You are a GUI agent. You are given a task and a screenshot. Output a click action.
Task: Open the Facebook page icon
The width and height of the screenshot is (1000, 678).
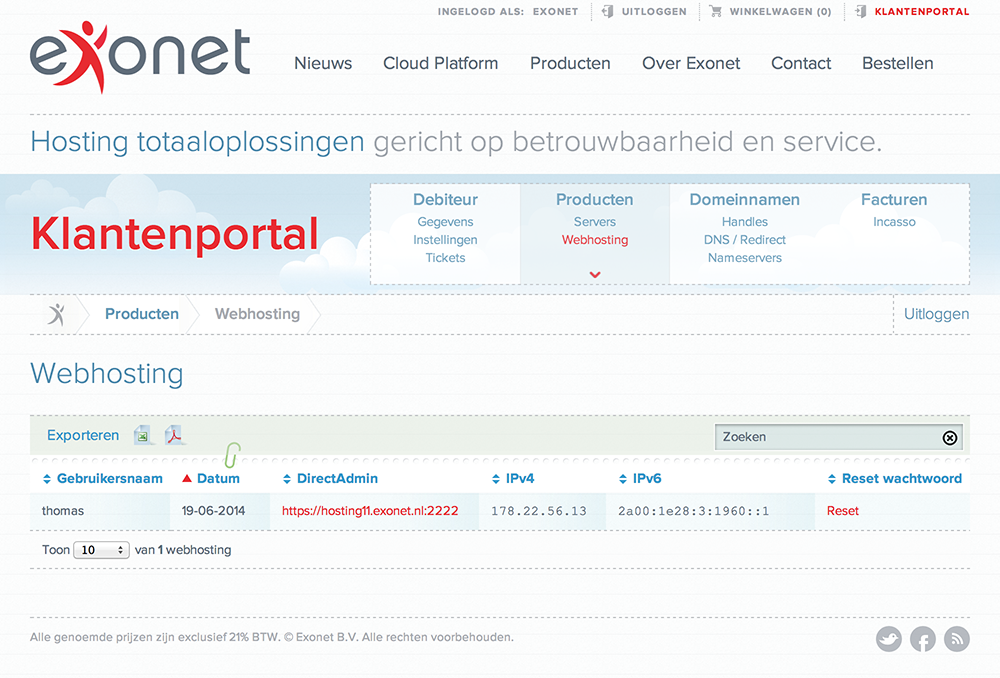click(x=923, y=638)
